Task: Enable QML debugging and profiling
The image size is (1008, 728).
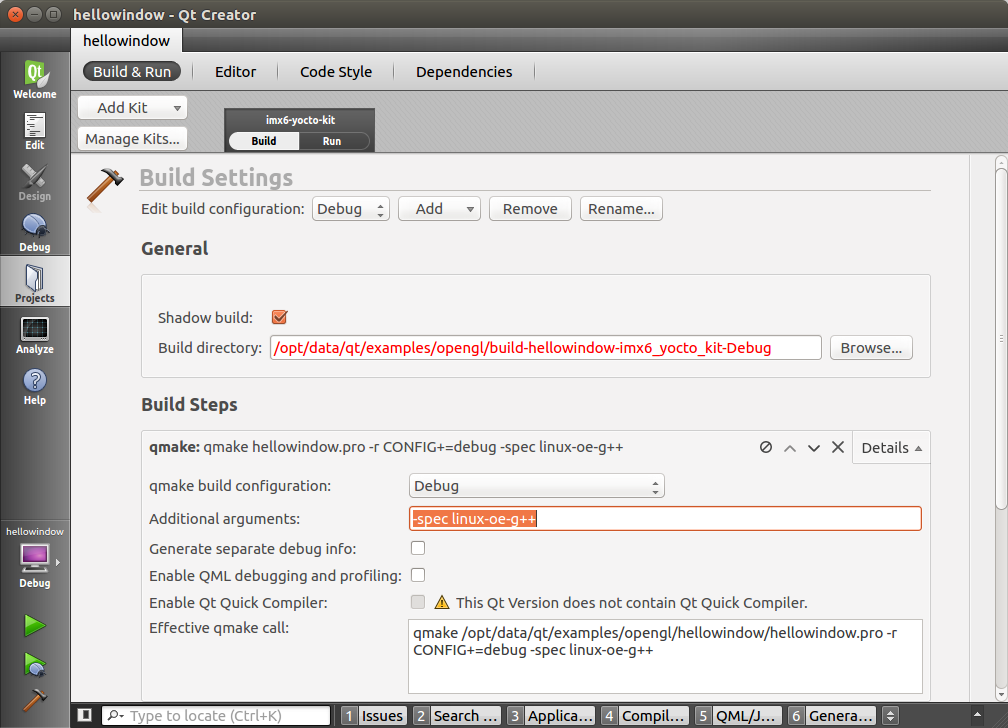Action: (x=418, y=575)
